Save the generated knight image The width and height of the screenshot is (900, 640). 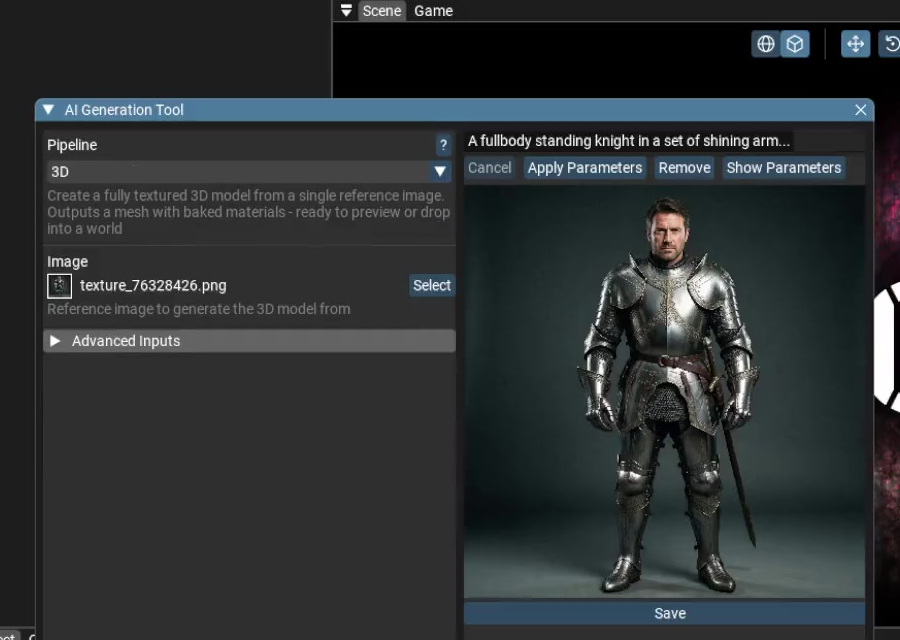664,613
